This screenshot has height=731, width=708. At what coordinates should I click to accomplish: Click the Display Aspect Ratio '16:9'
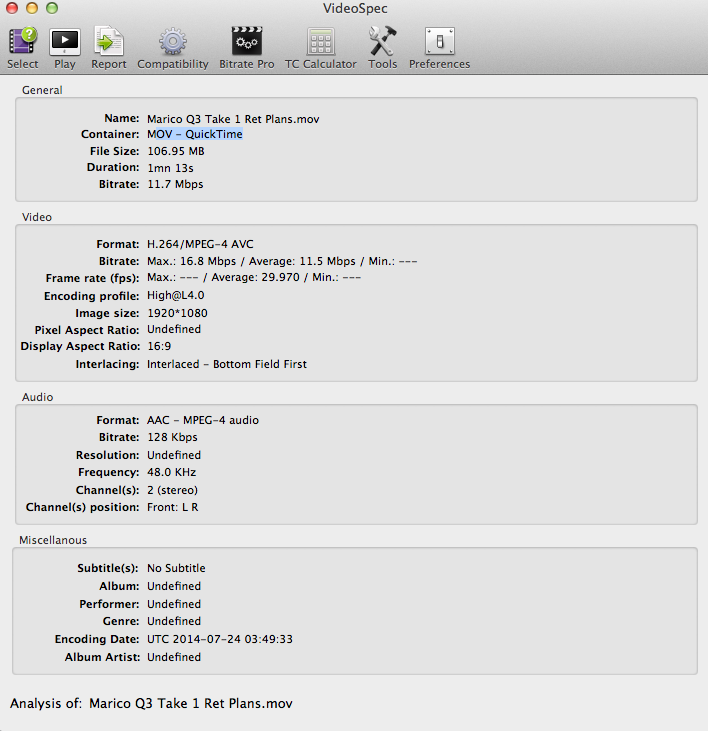click(x=159, y=346)
